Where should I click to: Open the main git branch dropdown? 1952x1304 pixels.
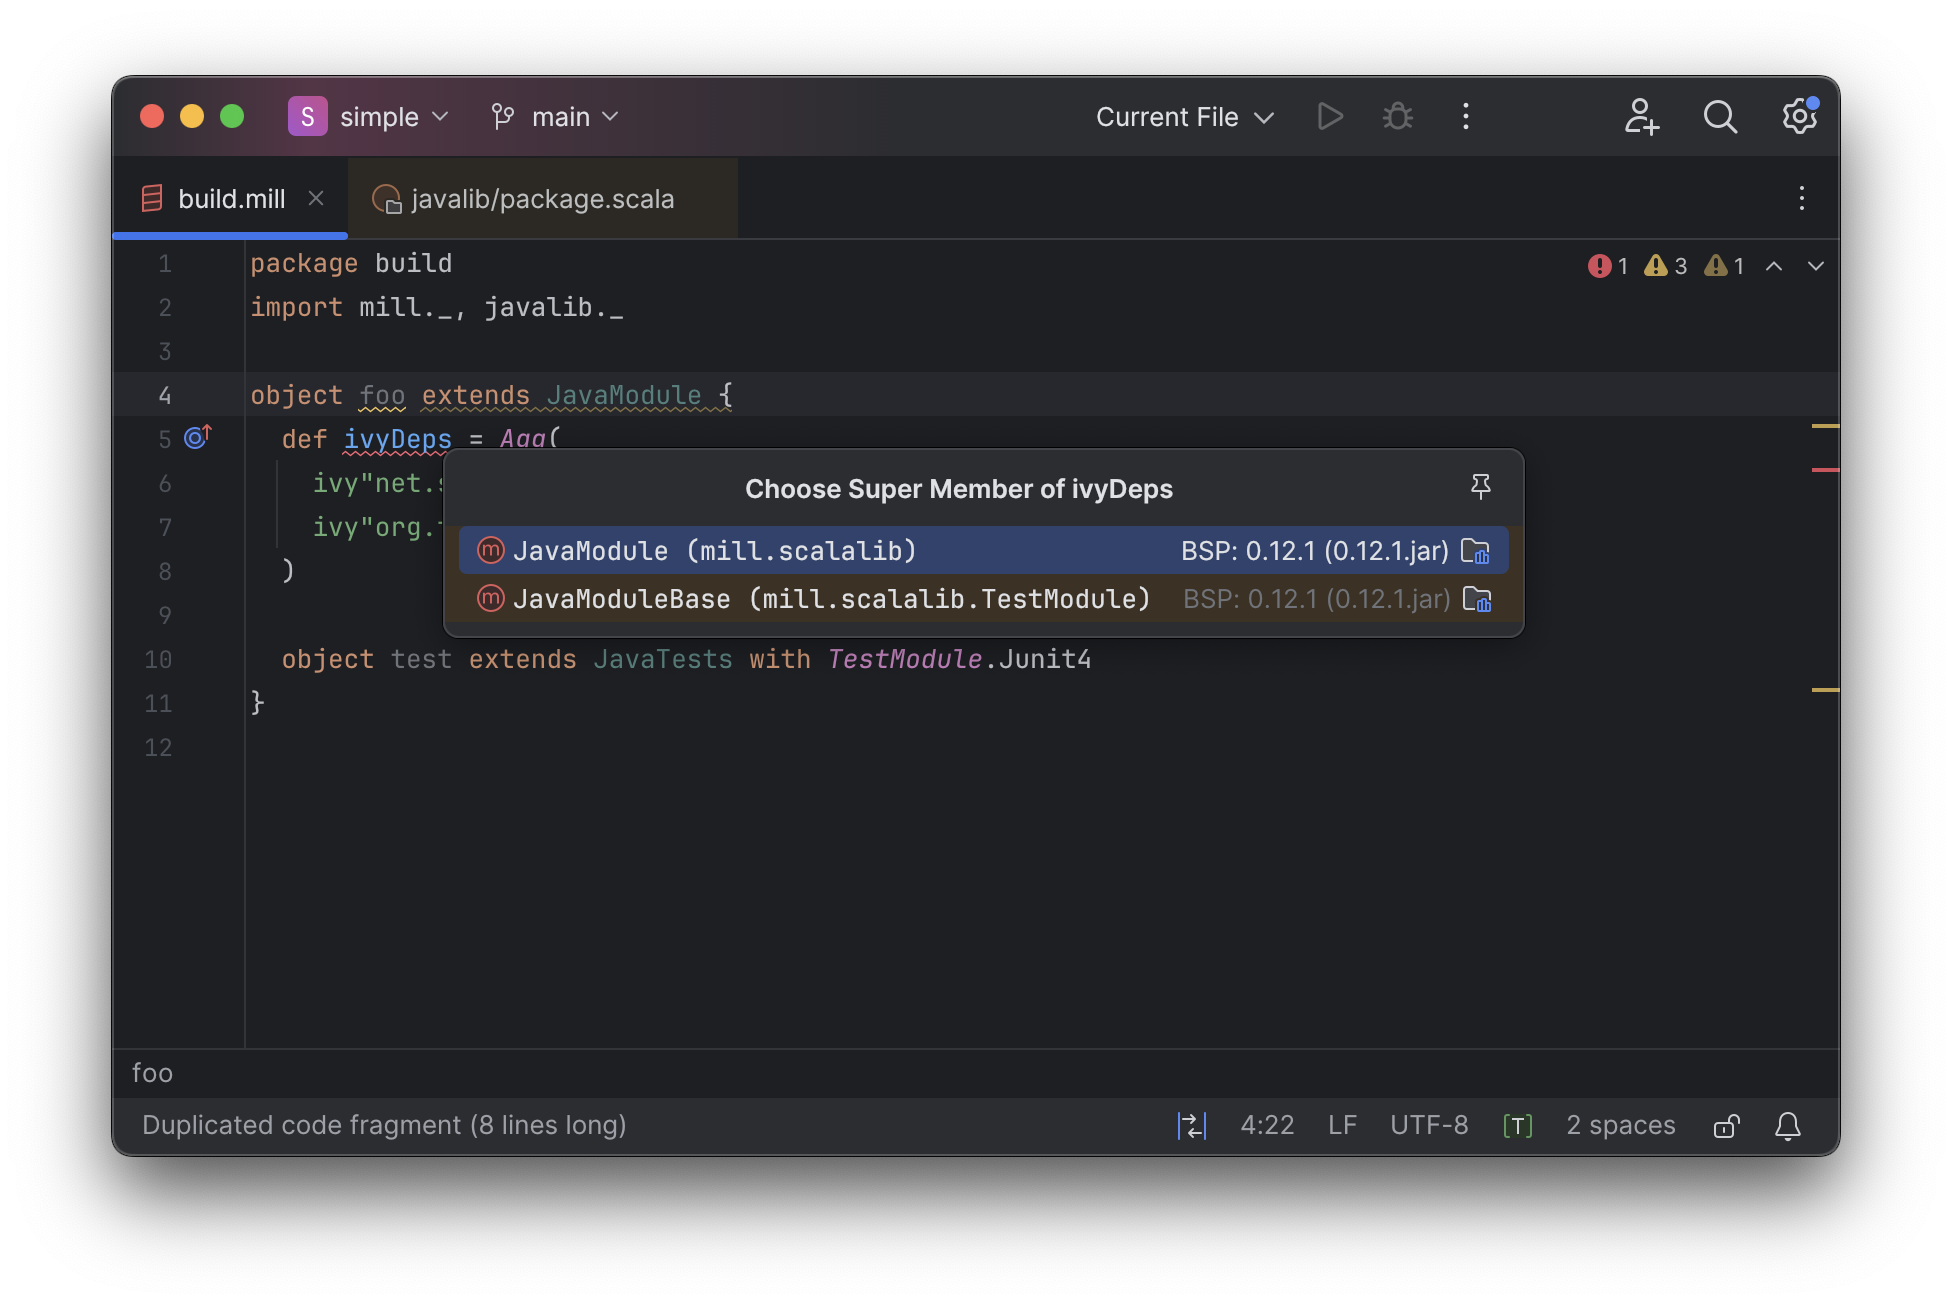(x=555, y=117)
